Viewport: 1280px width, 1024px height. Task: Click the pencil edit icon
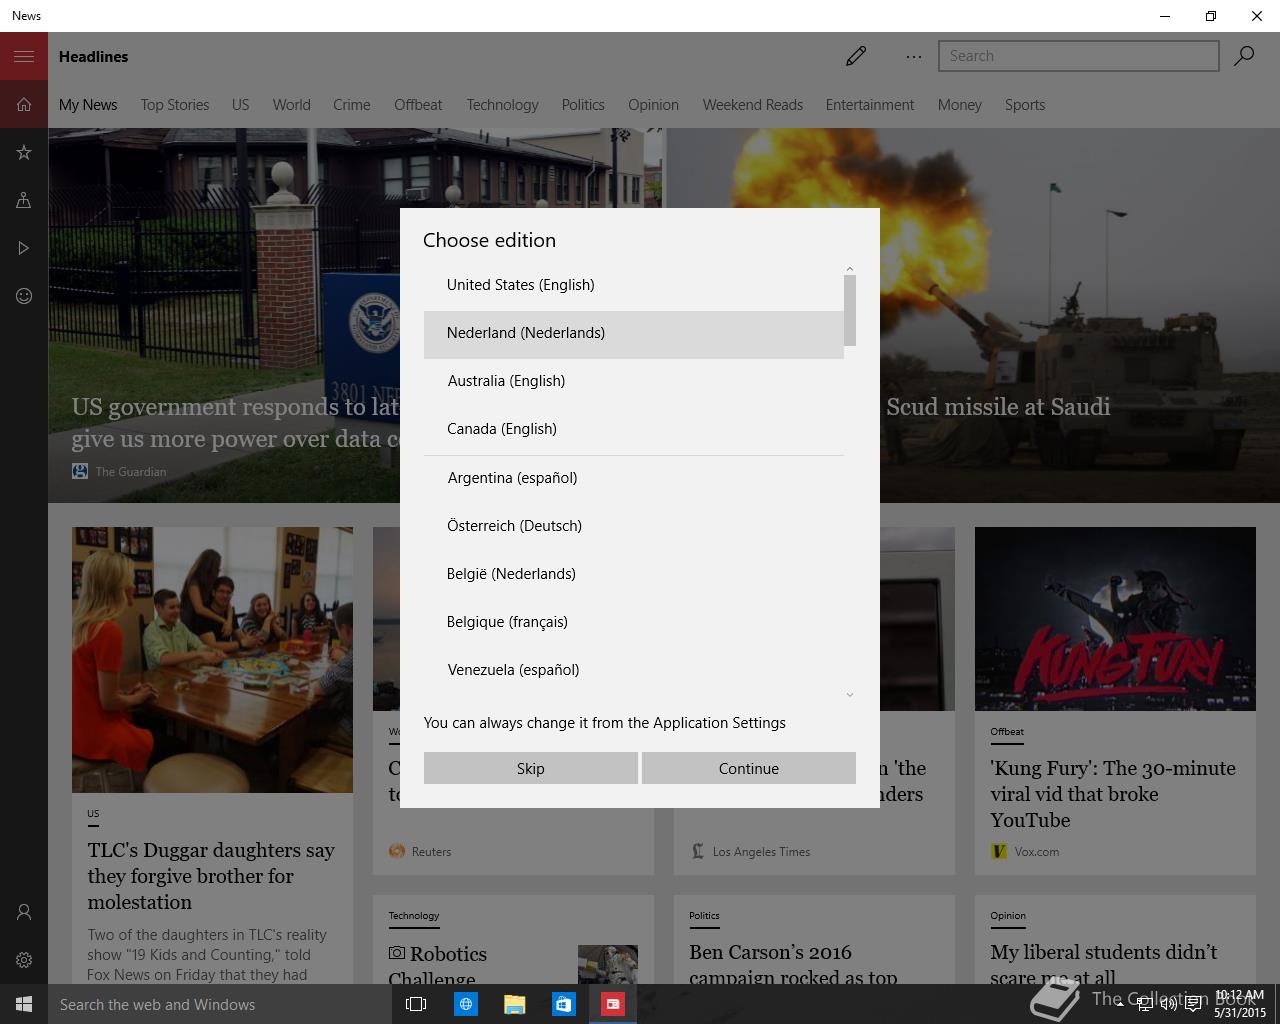(x=856, y=56)
